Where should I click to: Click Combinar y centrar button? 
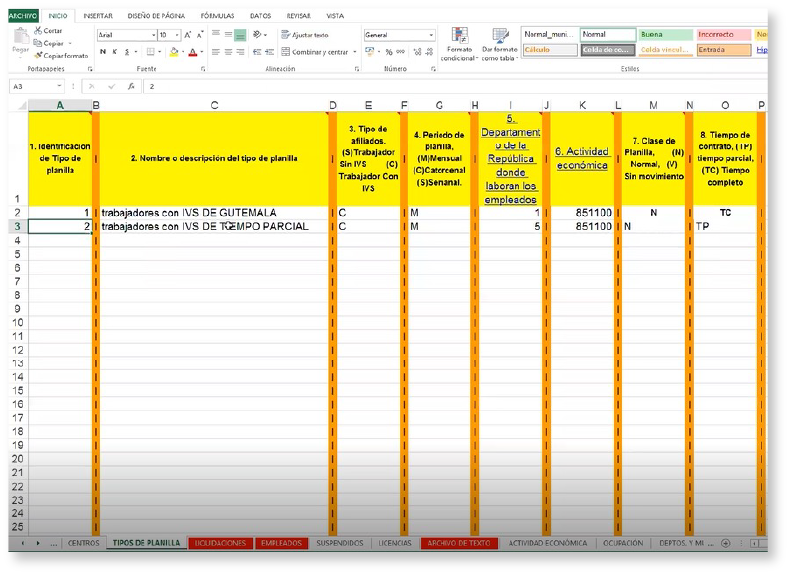(315, 52)
